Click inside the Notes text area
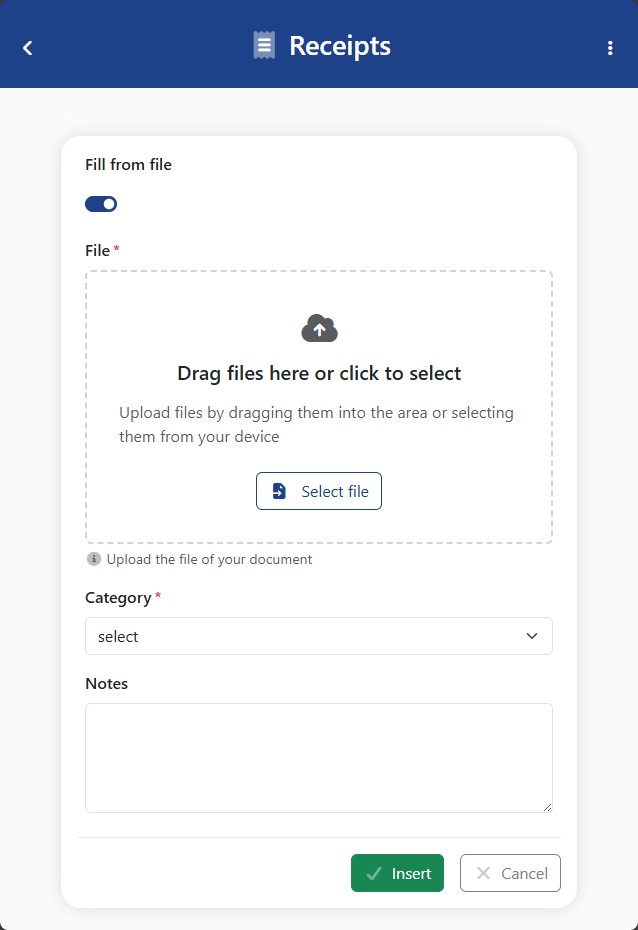Screen dimensions: 638x930 [x=318, y=757]
